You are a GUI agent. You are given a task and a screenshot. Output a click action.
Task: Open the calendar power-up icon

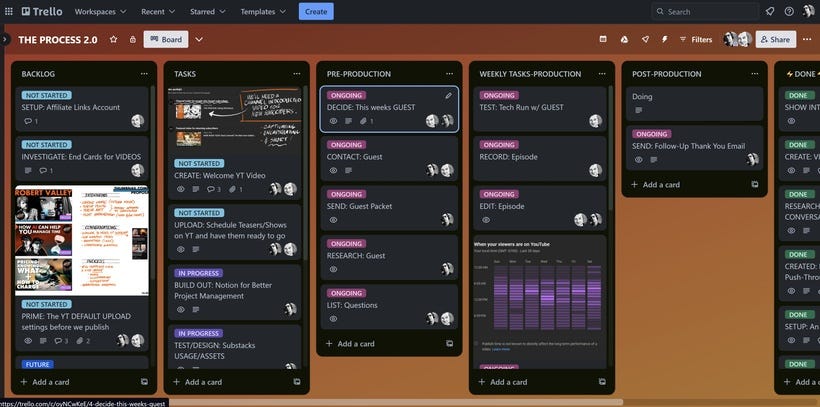(603, 39)
